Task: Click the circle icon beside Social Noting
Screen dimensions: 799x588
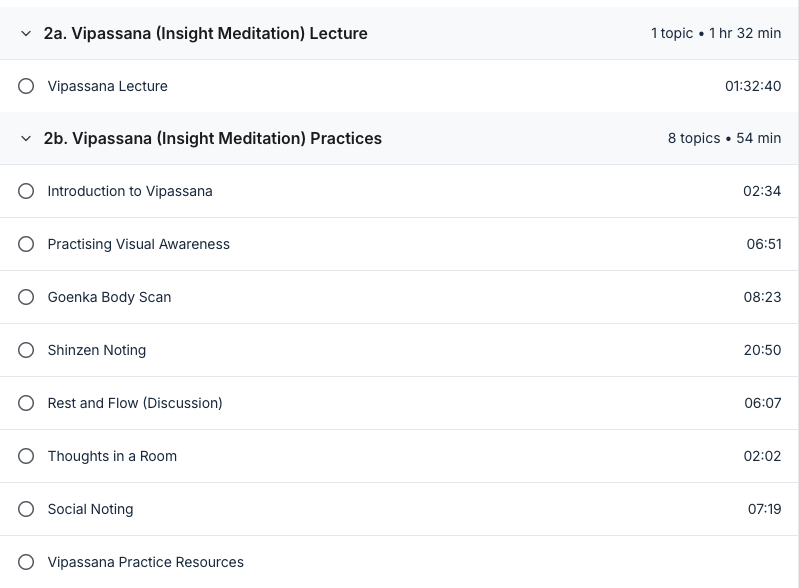Action: pyautogui.click(x=26, y=509)
